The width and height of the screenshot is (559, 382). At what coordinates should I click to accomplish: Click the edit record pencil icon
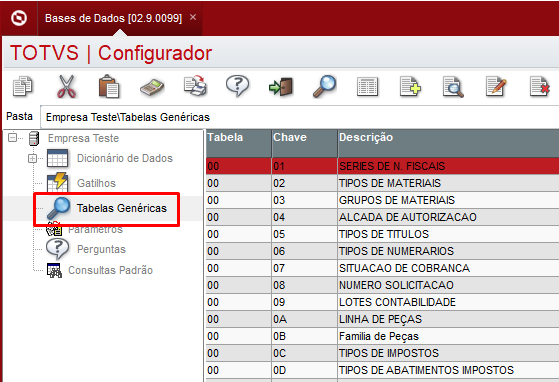coord(496,86)
